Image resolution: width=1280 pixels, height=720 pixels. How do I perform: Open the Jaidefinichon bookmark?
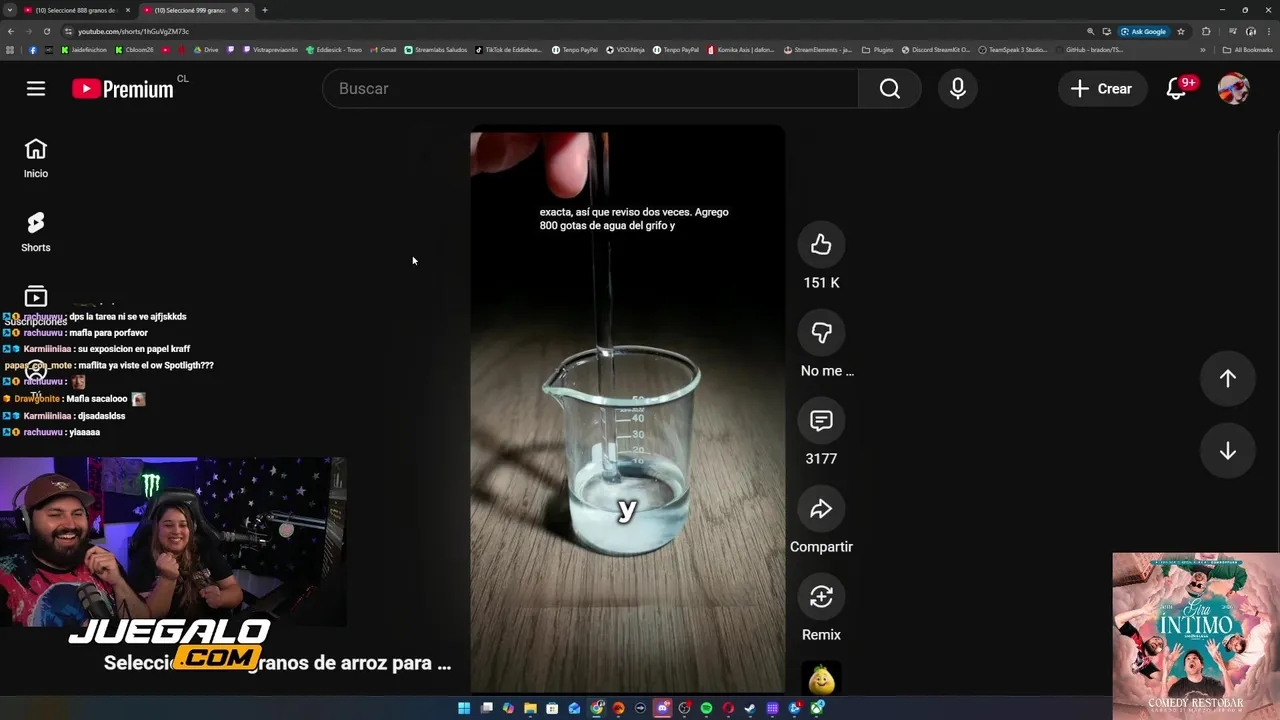click(x=85, y=50)
